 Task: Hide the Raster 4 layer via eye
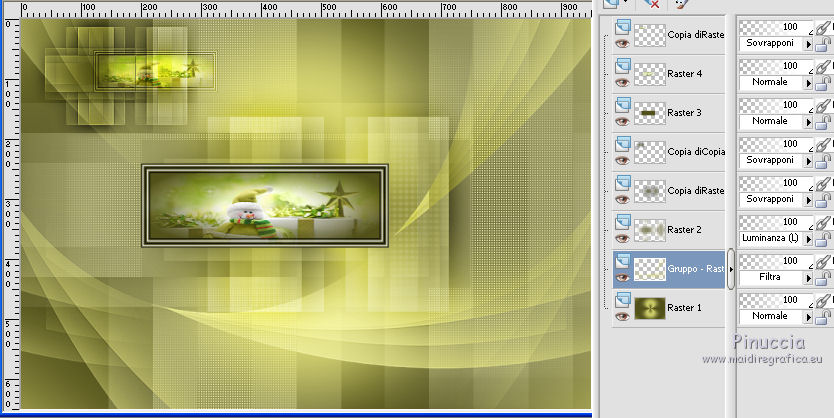[x=622, y=82]
